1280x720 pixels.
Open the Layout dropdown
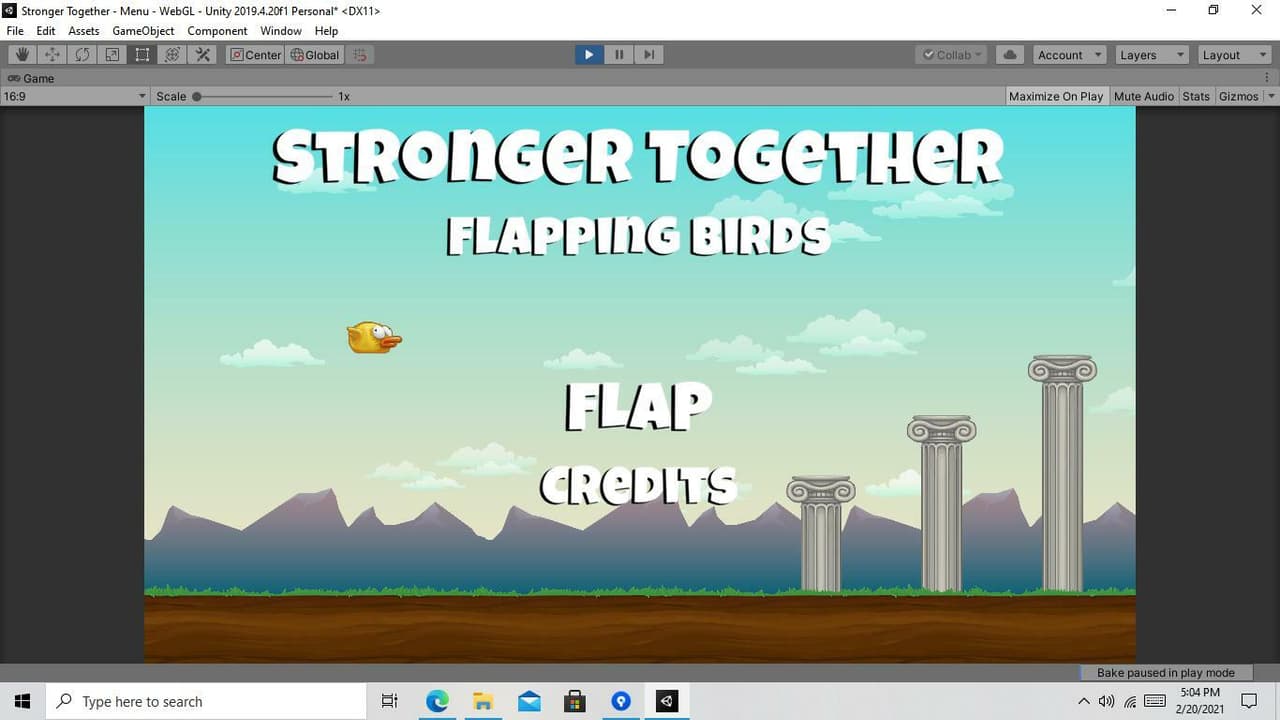point(1234,55)
